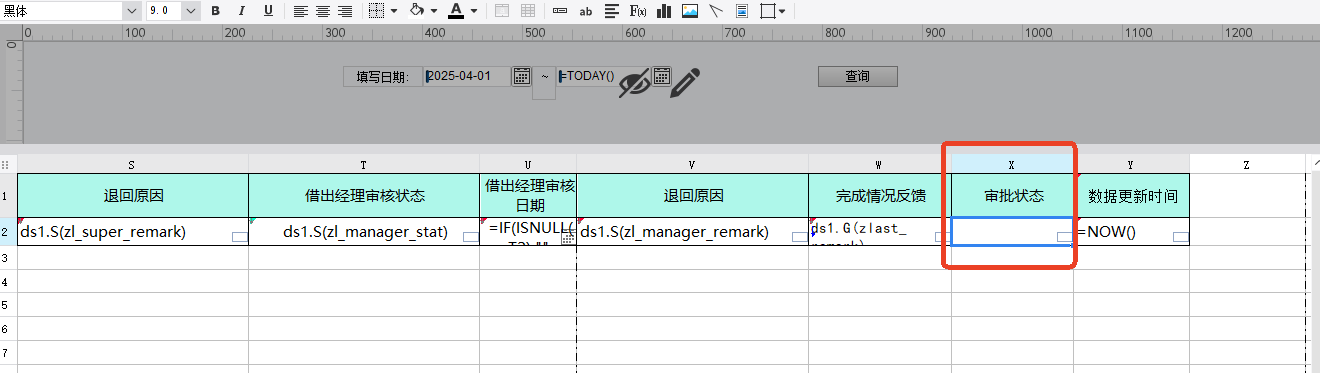The image size is (1320, 373).
Task: Select row header 1
Action: [x=8, y=196]
